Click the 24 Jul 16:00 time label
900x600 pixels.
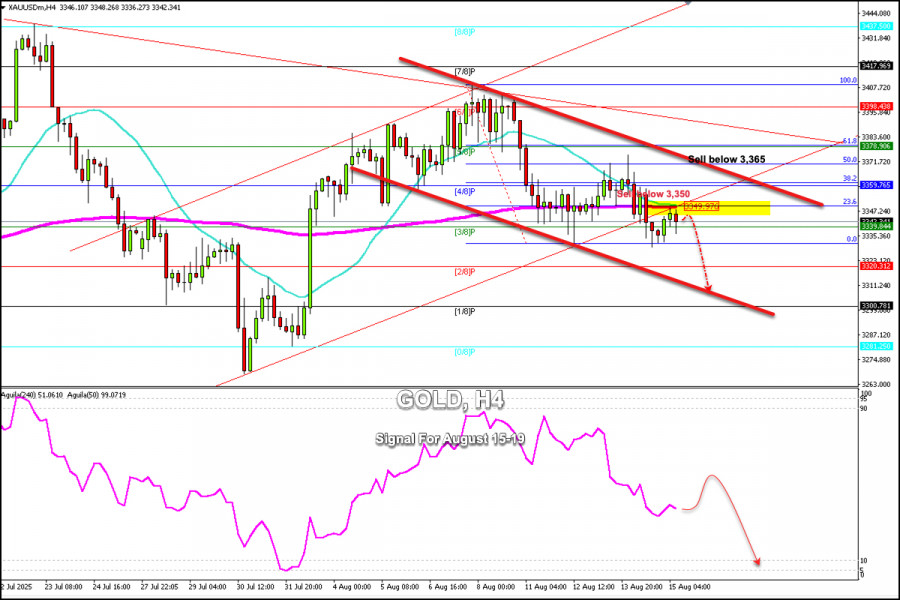(x=111, y=587)
